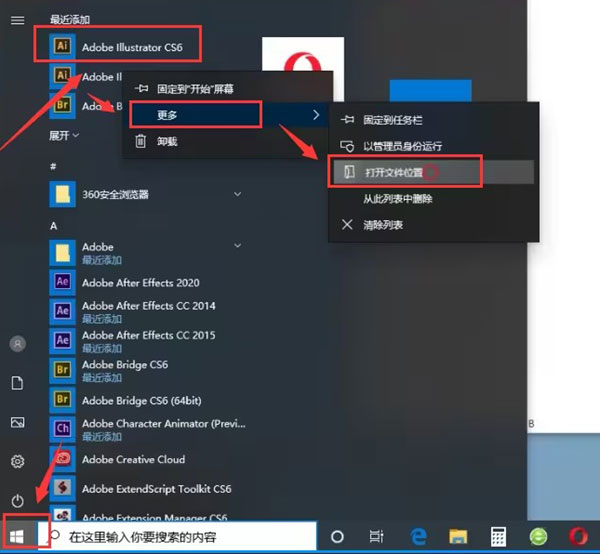Expand the 360安全浏览器 folder chevron
Viewport: 600px width, 554px height.
(x=238, y=194)
